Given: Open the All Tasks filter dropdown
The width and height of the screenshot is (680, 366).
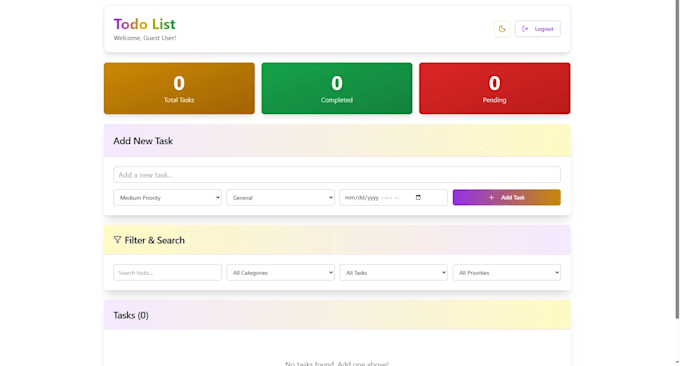Looking at the screenshot, I should (x=393, y=272).
